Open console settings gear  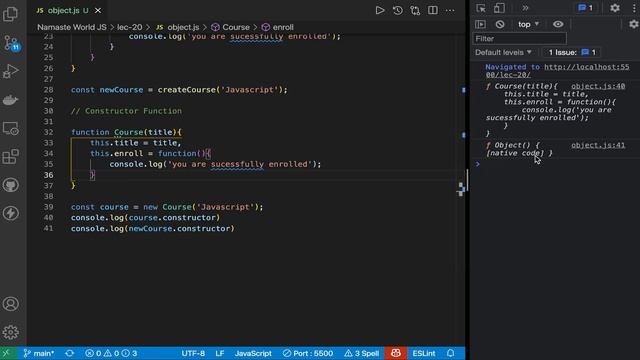point(633,24)
